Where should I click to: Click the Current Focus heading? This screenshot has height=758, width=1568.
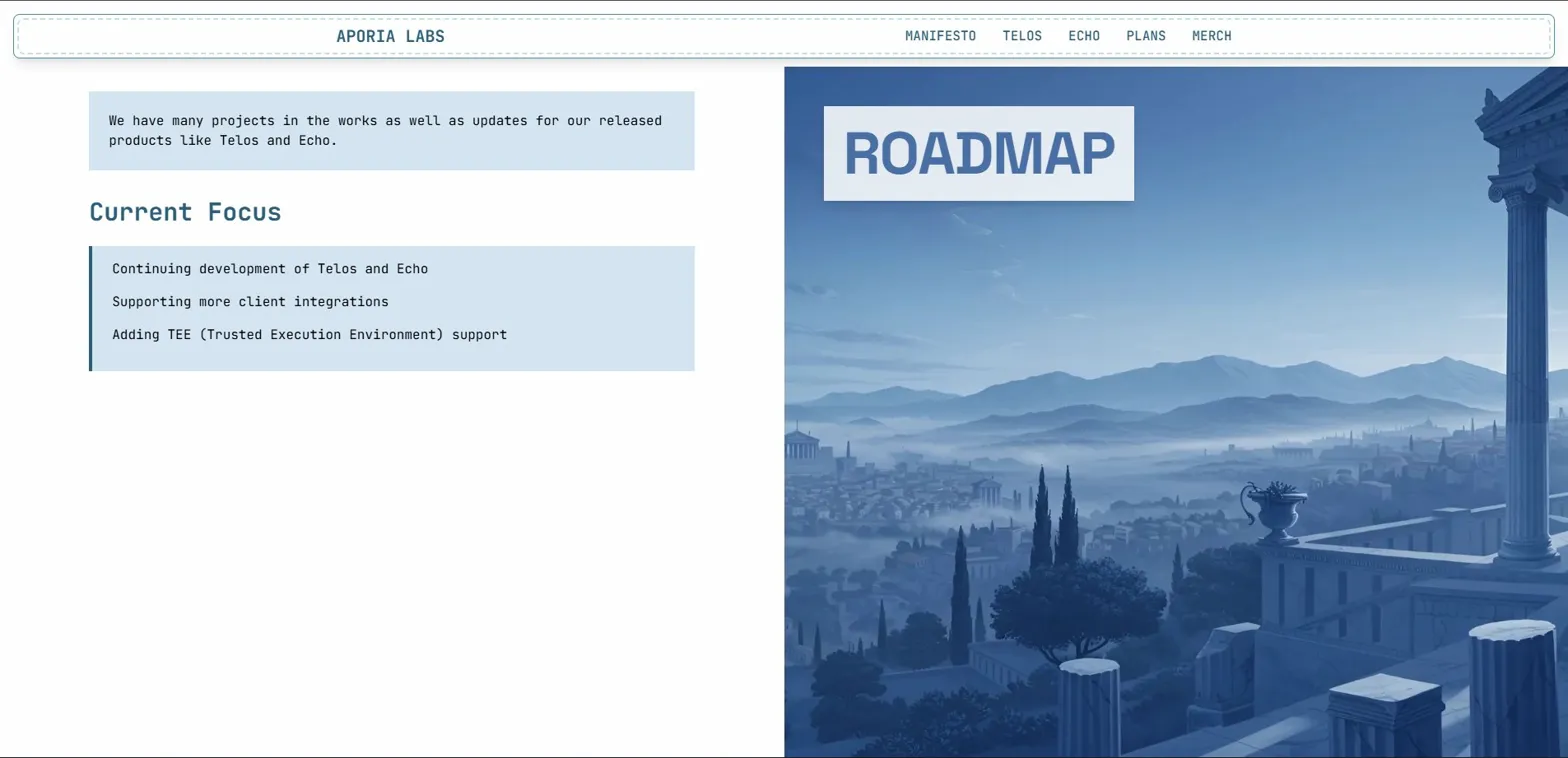[185, 212]
